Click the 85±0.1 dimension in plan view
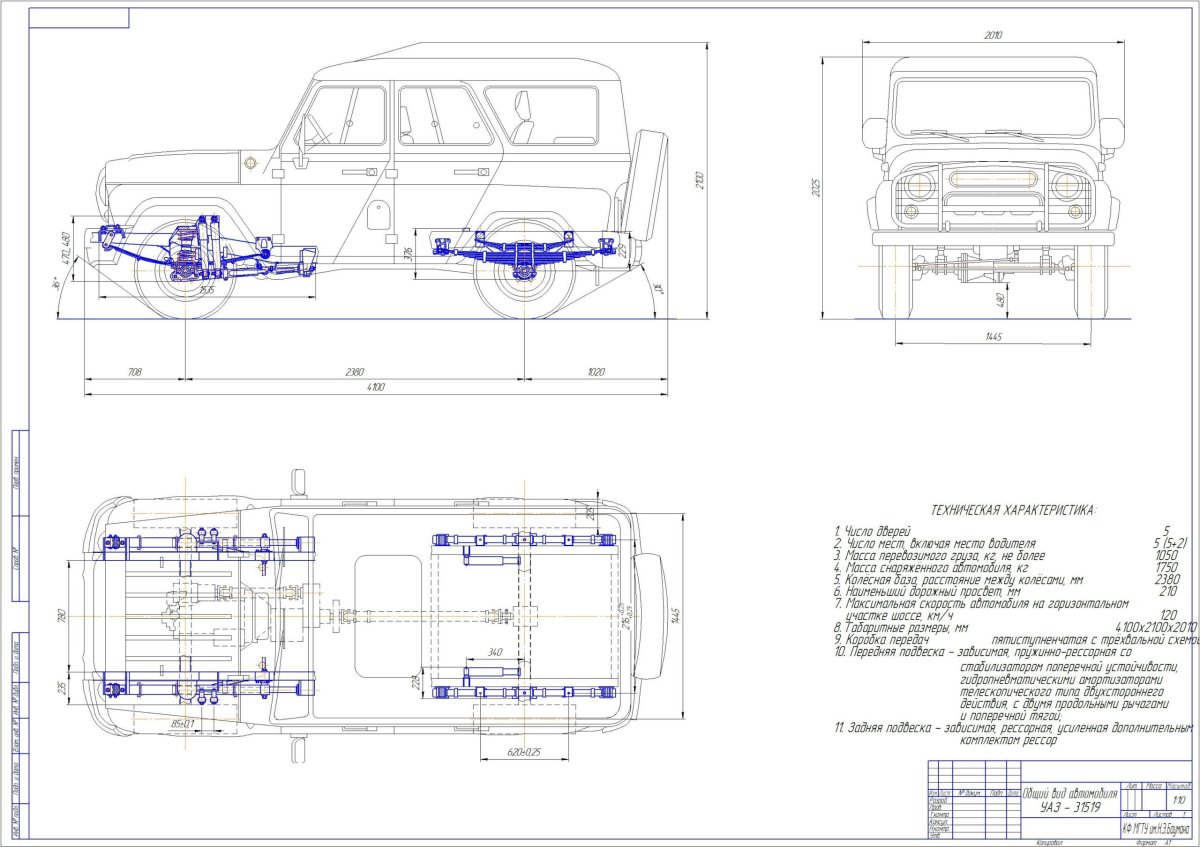The image size is (1200, 847). (x=183, y=724)
